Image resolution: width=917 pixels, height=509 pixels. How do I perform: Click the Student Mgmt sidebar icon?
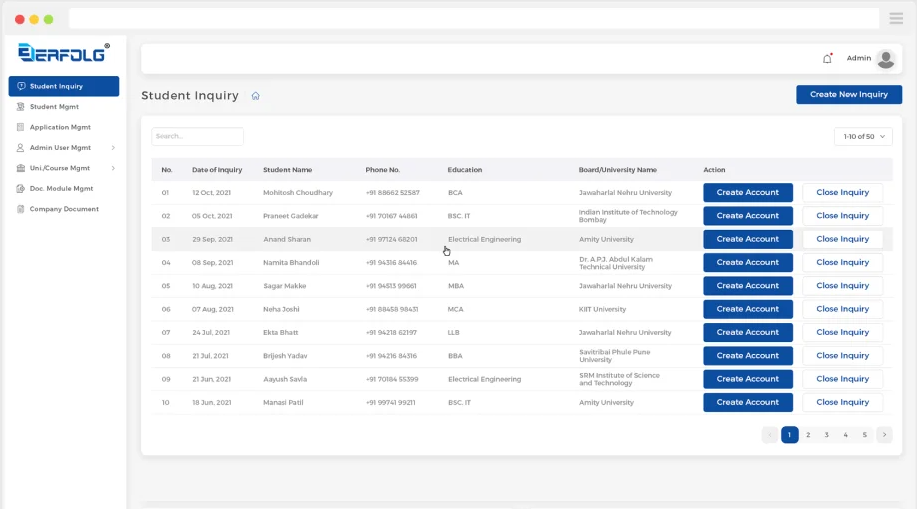pos(21,107)
